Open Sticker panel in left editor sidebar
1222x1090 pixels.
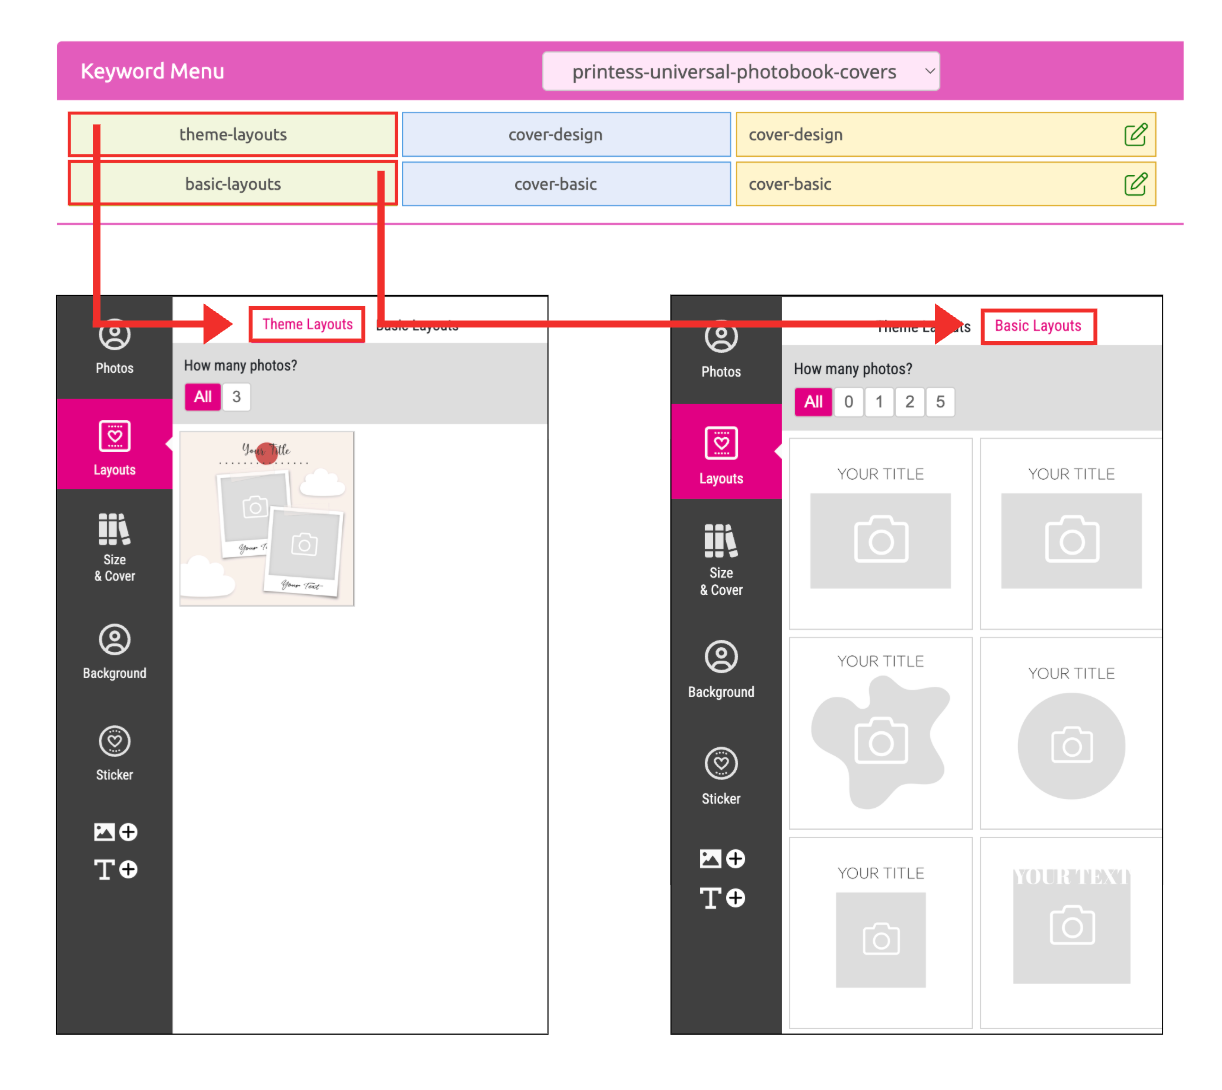[115, 753]
